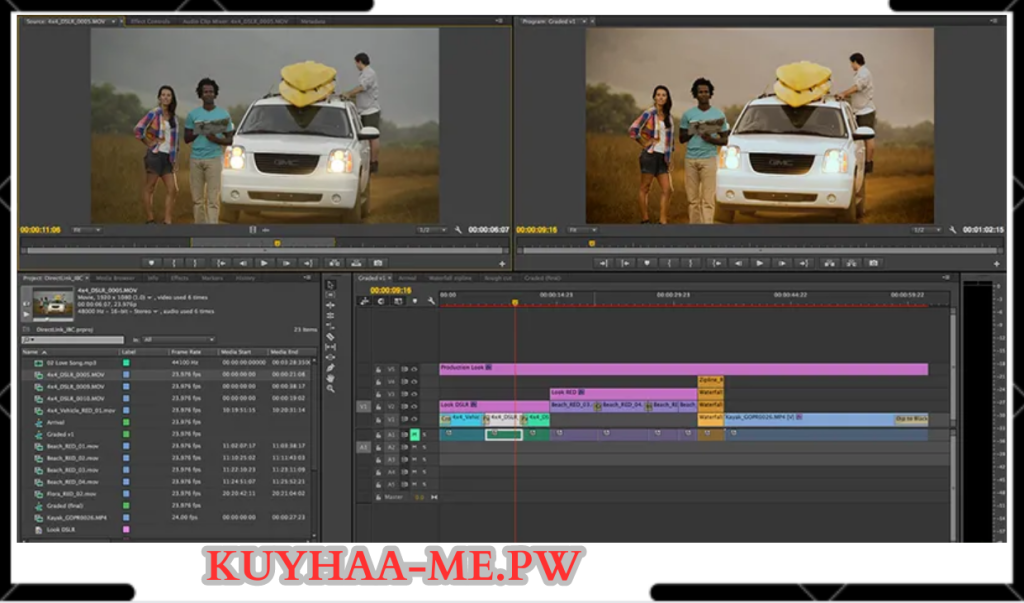1024x603 pixels.
Task: Select the Track Select tool
Action: (x=330, y=295)
